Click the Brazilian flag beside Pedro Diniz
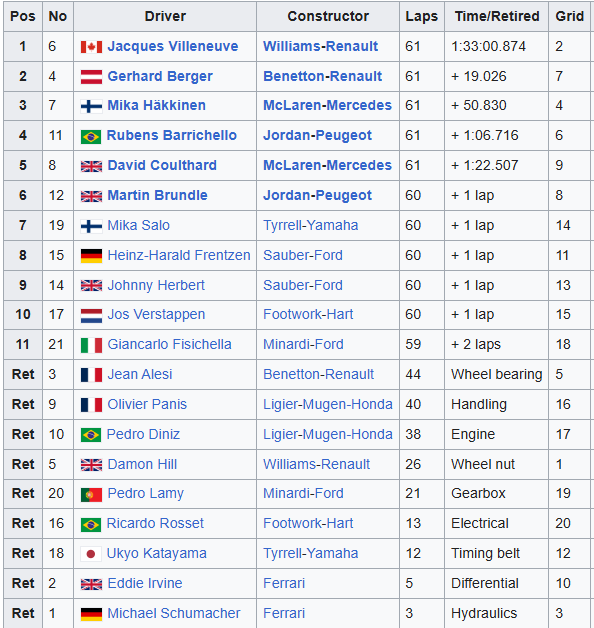 [91, 435]
